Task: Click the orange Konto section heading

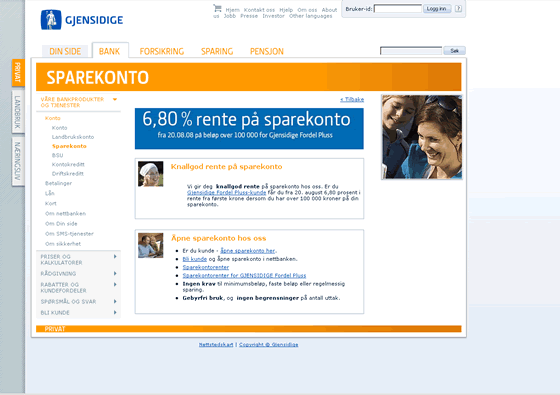Action: click(52, 118)
